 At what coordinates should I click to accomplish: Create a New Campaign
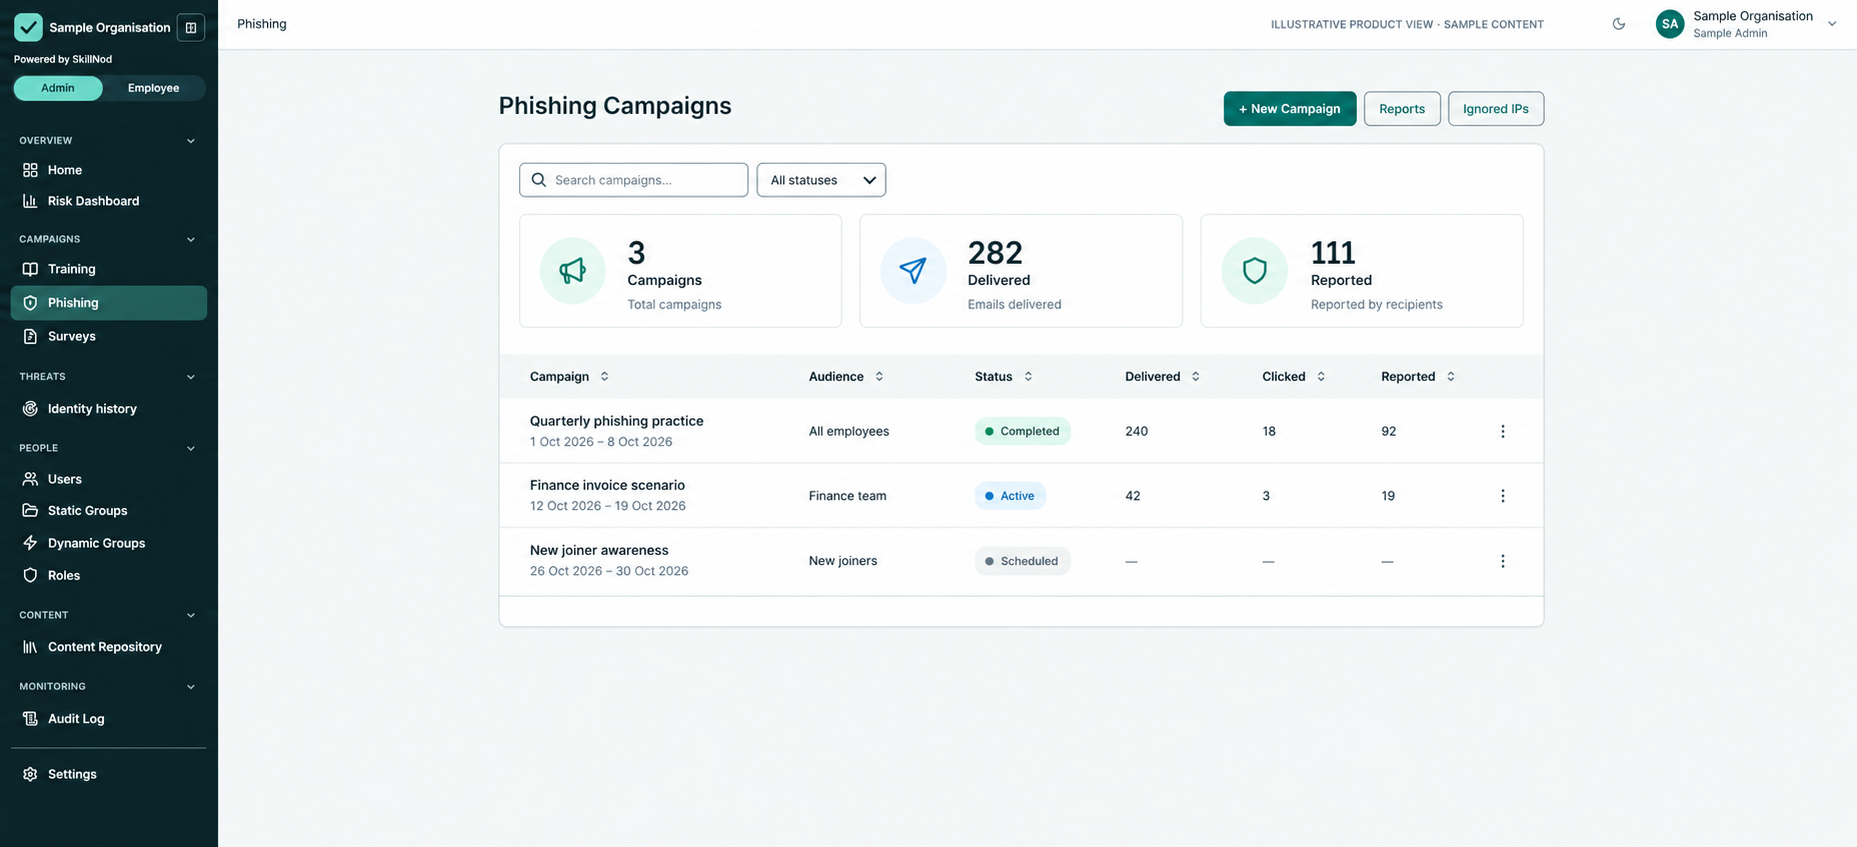click(x=1290, y=109)
